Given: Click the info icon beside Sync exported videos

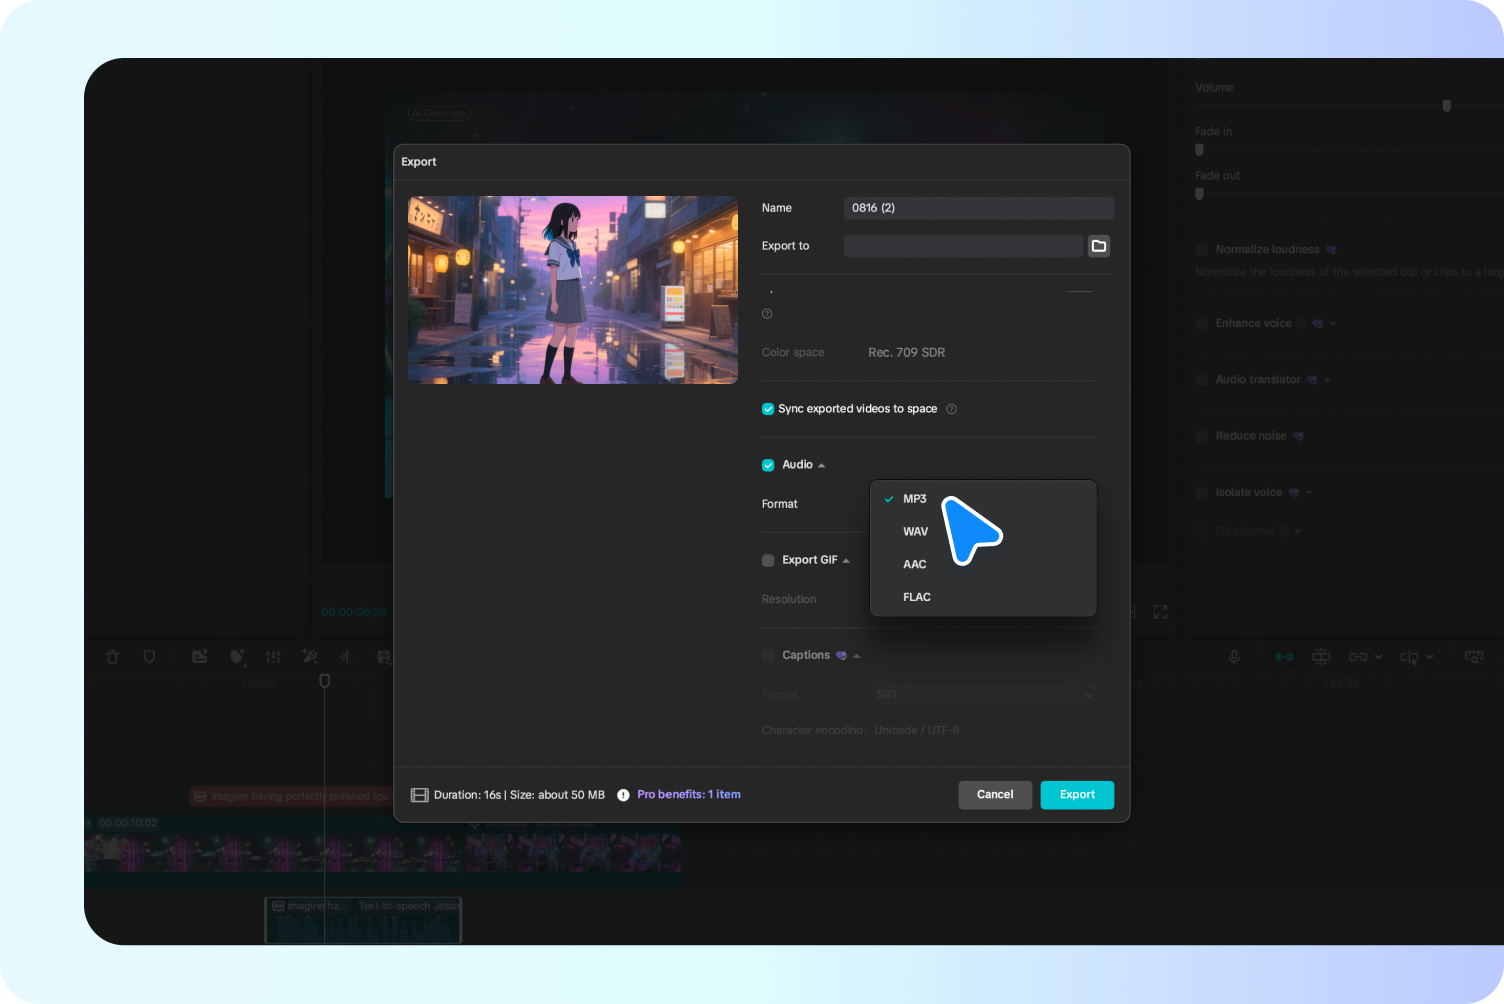Looking at the screenshot, I should [951, 409].
